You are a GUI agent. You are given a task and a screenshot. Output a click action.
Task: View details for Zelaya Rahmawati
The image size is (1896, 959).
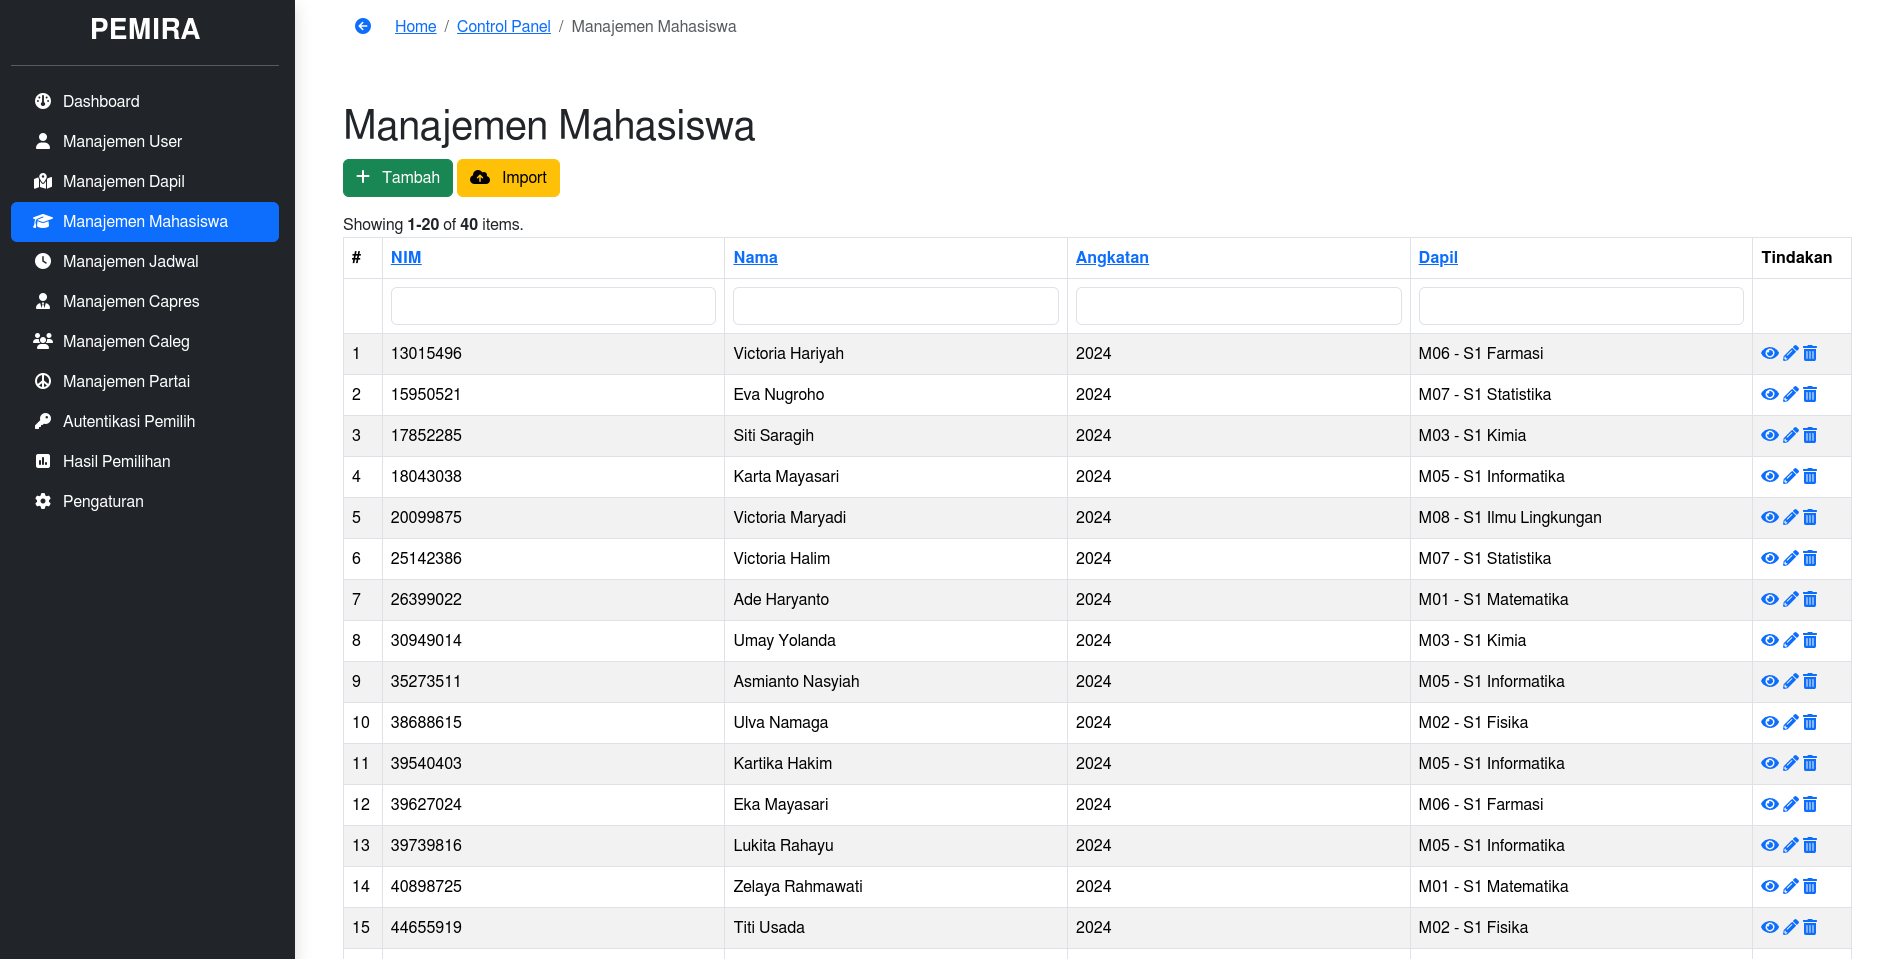(x=1769, y=887)
